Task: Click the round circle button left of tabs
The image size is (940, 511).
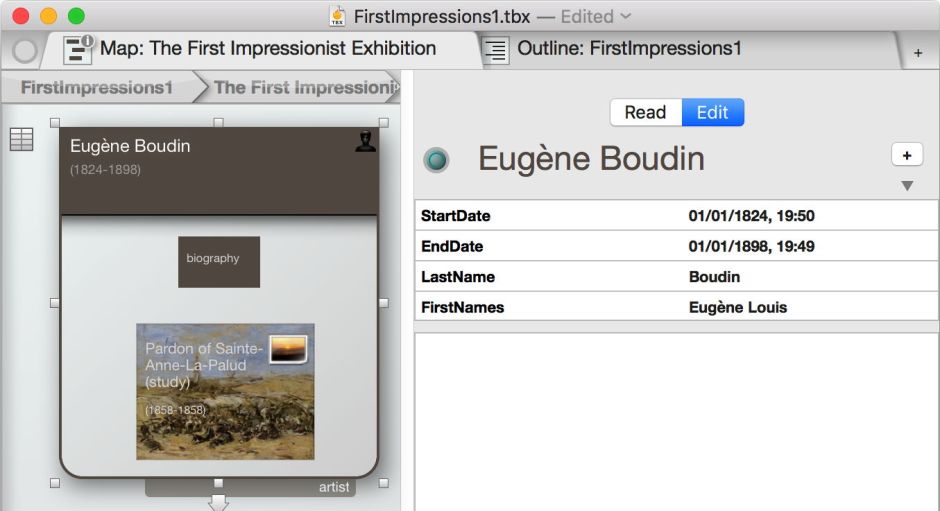Action: 24,50
